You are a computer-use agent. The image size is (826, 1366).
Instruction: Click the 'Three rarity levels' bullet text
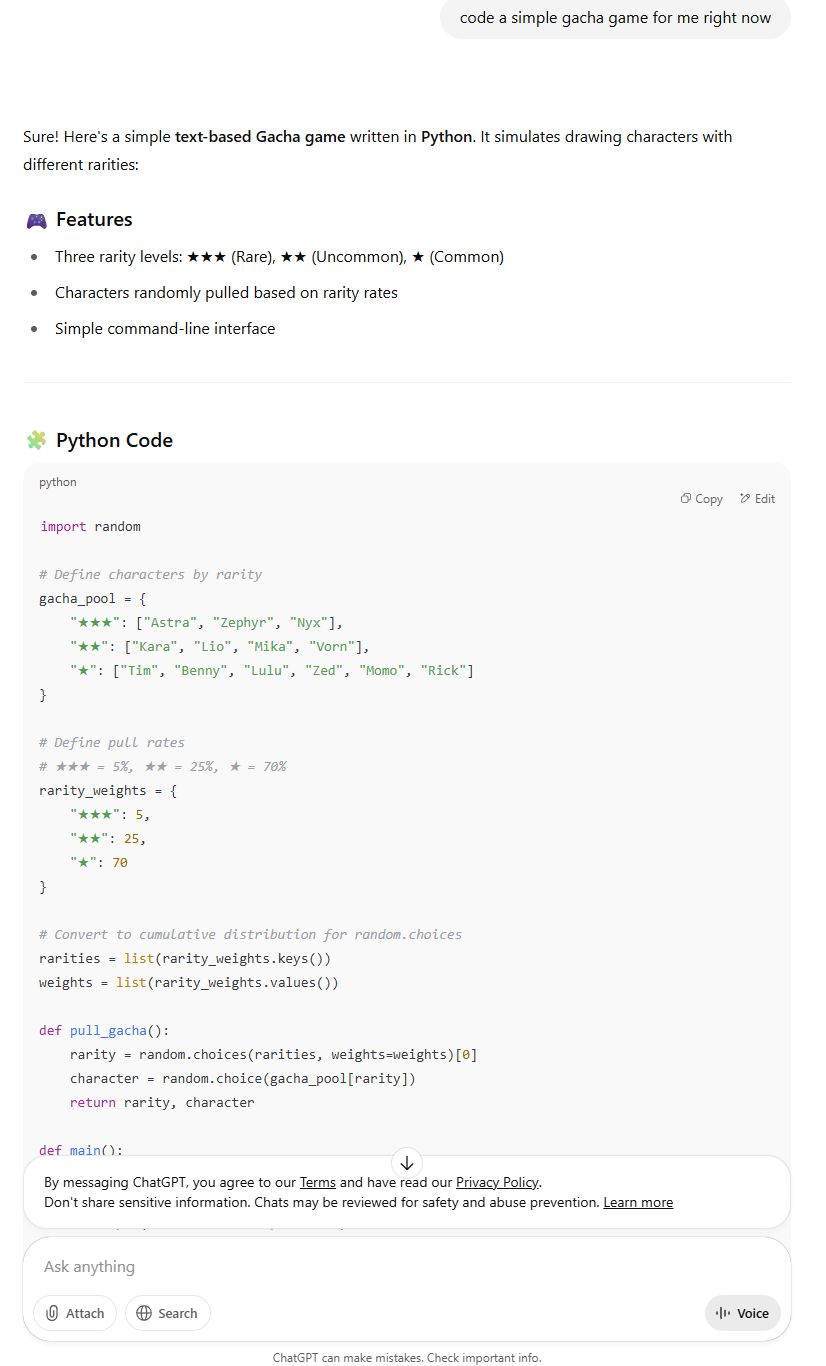click(279, 257)
